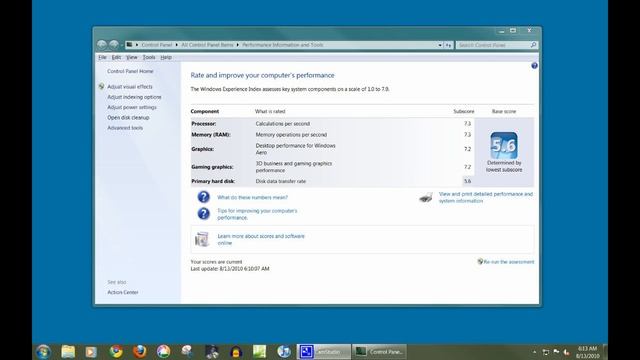Select the Processor row label
The image size is (640, 360).
click(x=204, y=124)
